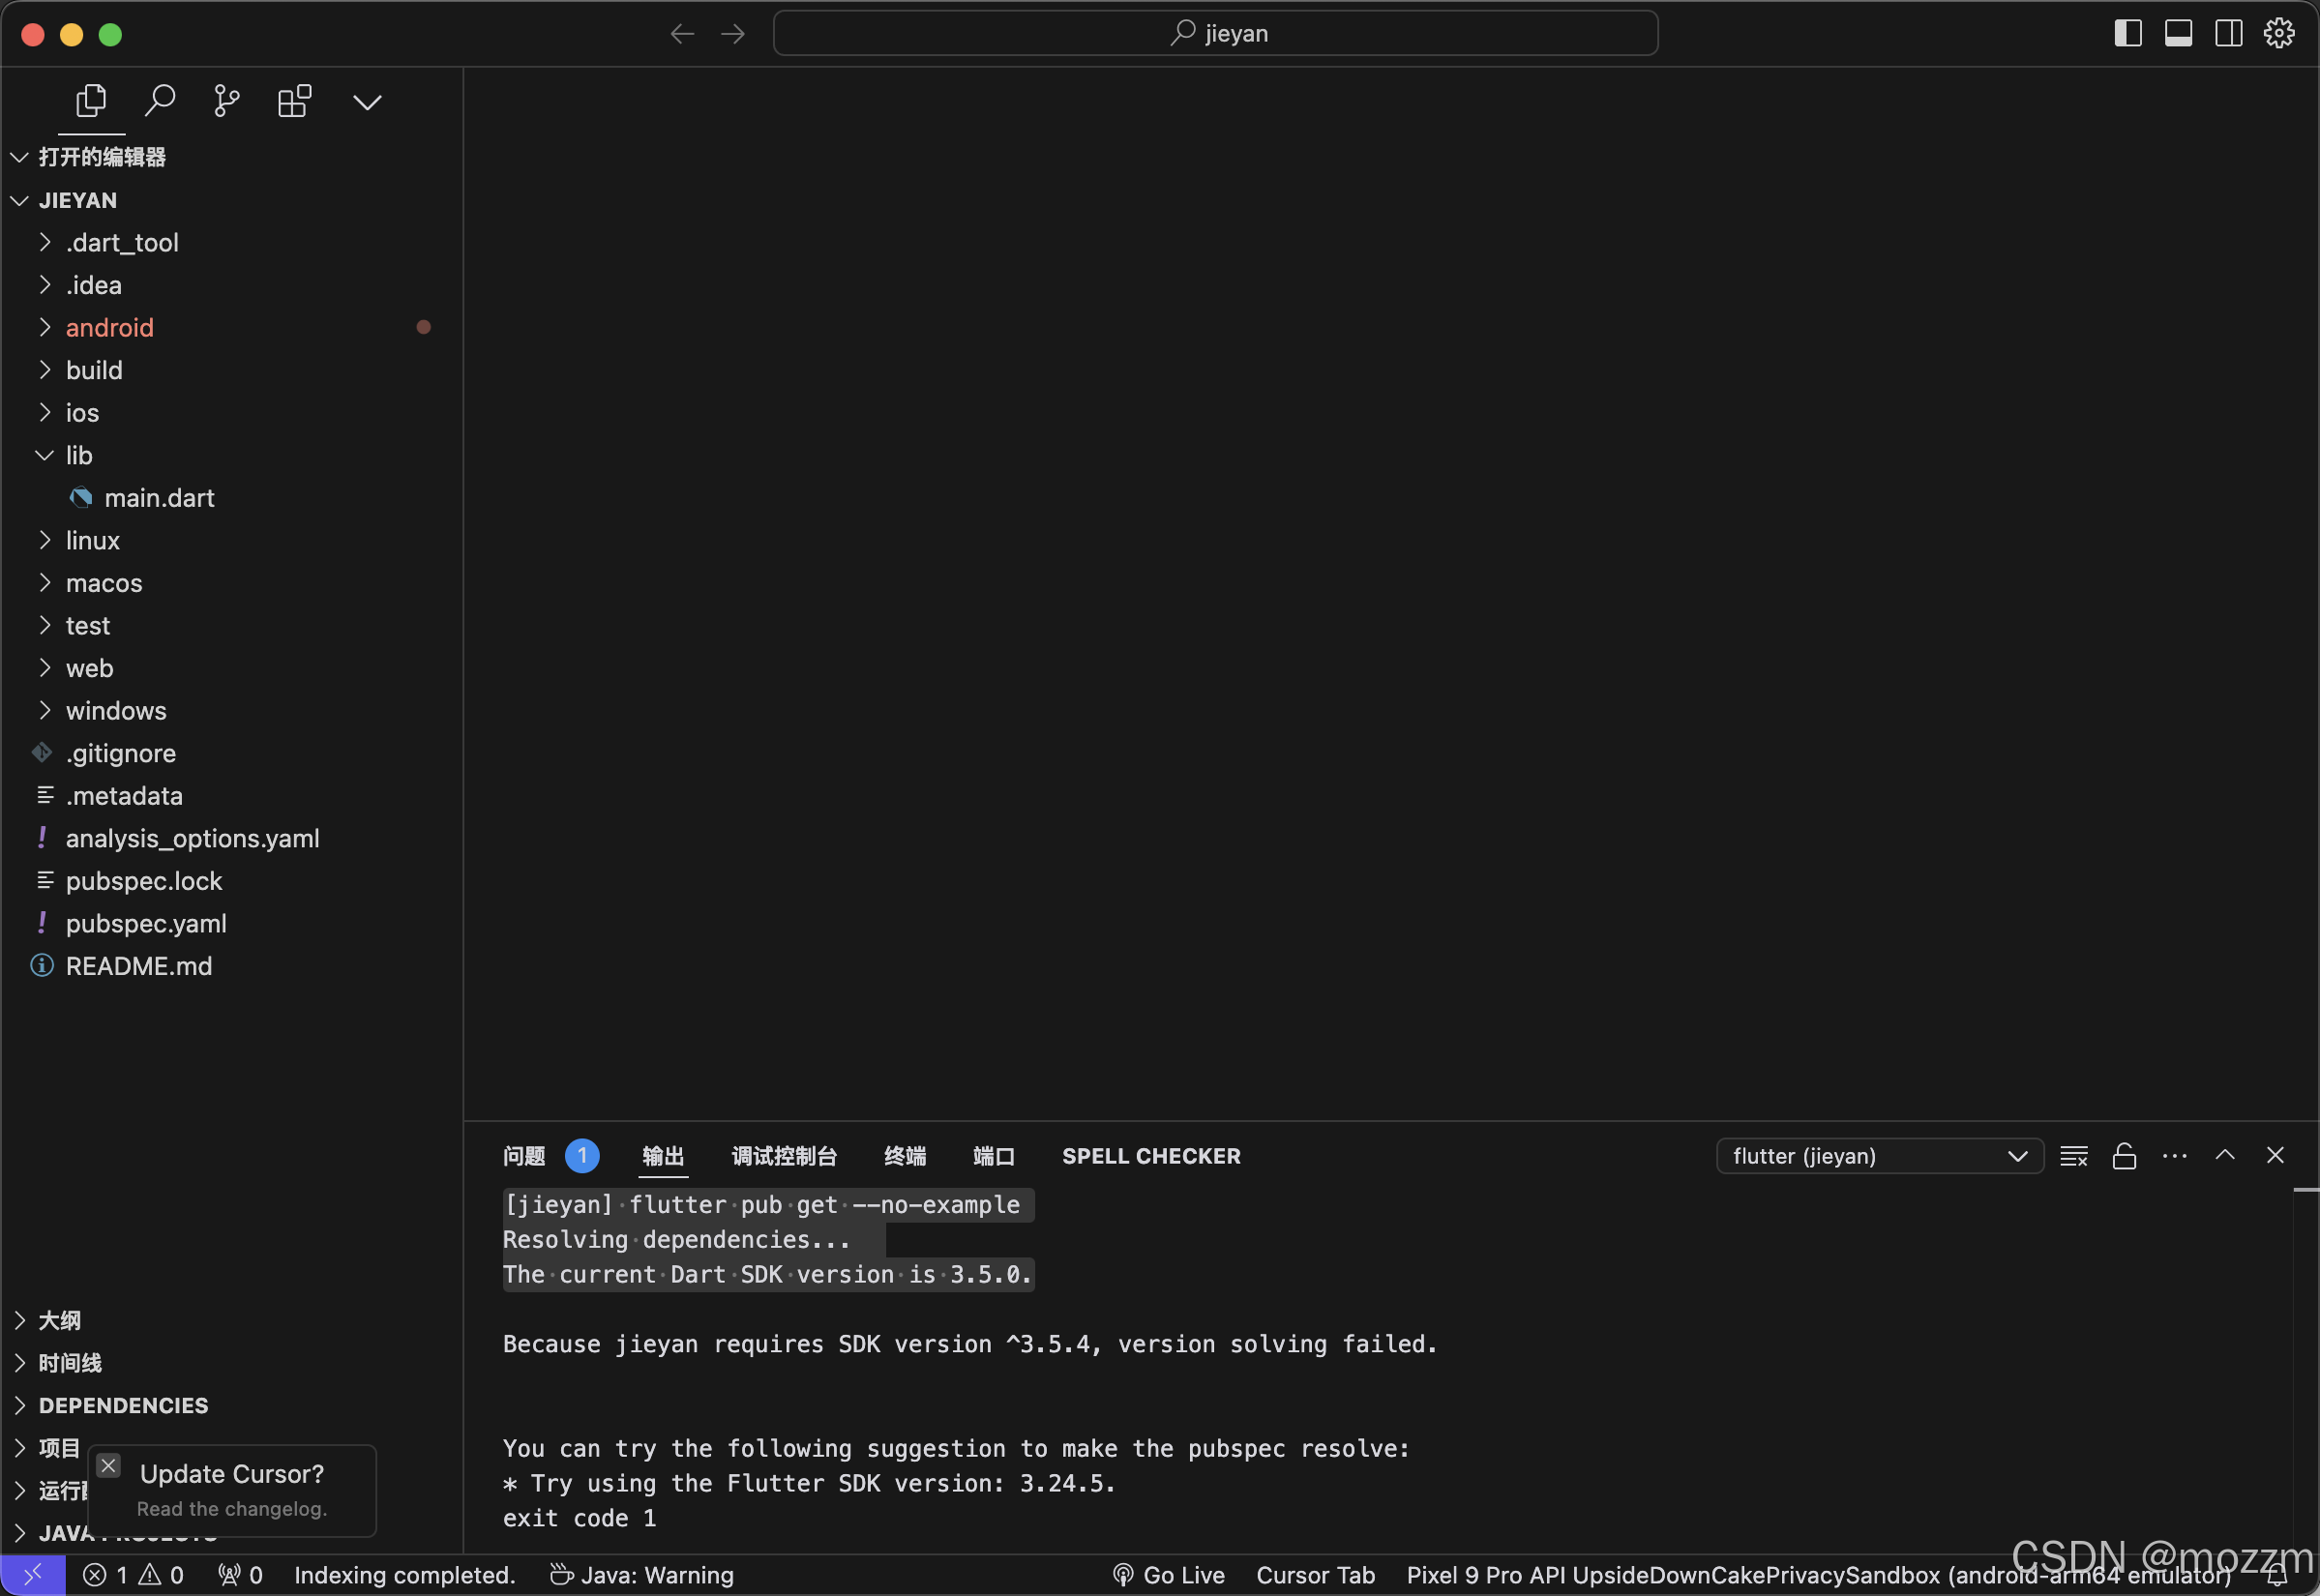Click the Explorer files icon
Screen dimensions: 2320x1596
[x=91, y=101]
